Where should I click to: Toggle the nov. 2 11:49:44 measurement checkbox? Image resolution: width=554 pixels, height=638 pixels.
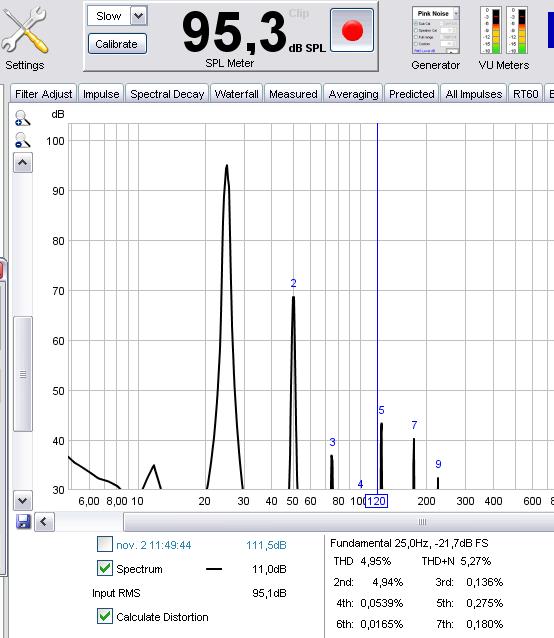click(105, 544)
